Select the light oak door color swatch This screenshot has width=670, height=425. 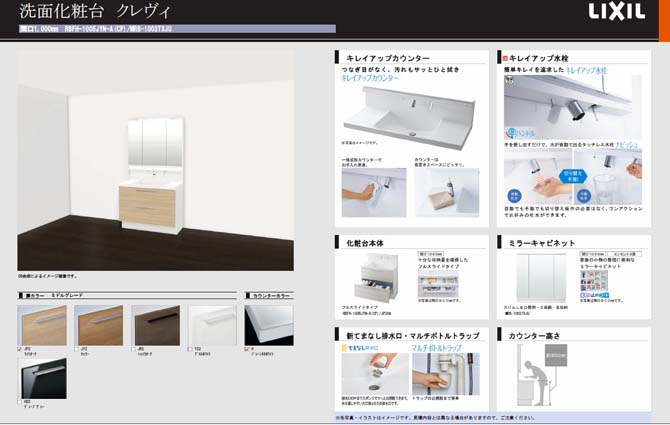(x=42, y=325)
